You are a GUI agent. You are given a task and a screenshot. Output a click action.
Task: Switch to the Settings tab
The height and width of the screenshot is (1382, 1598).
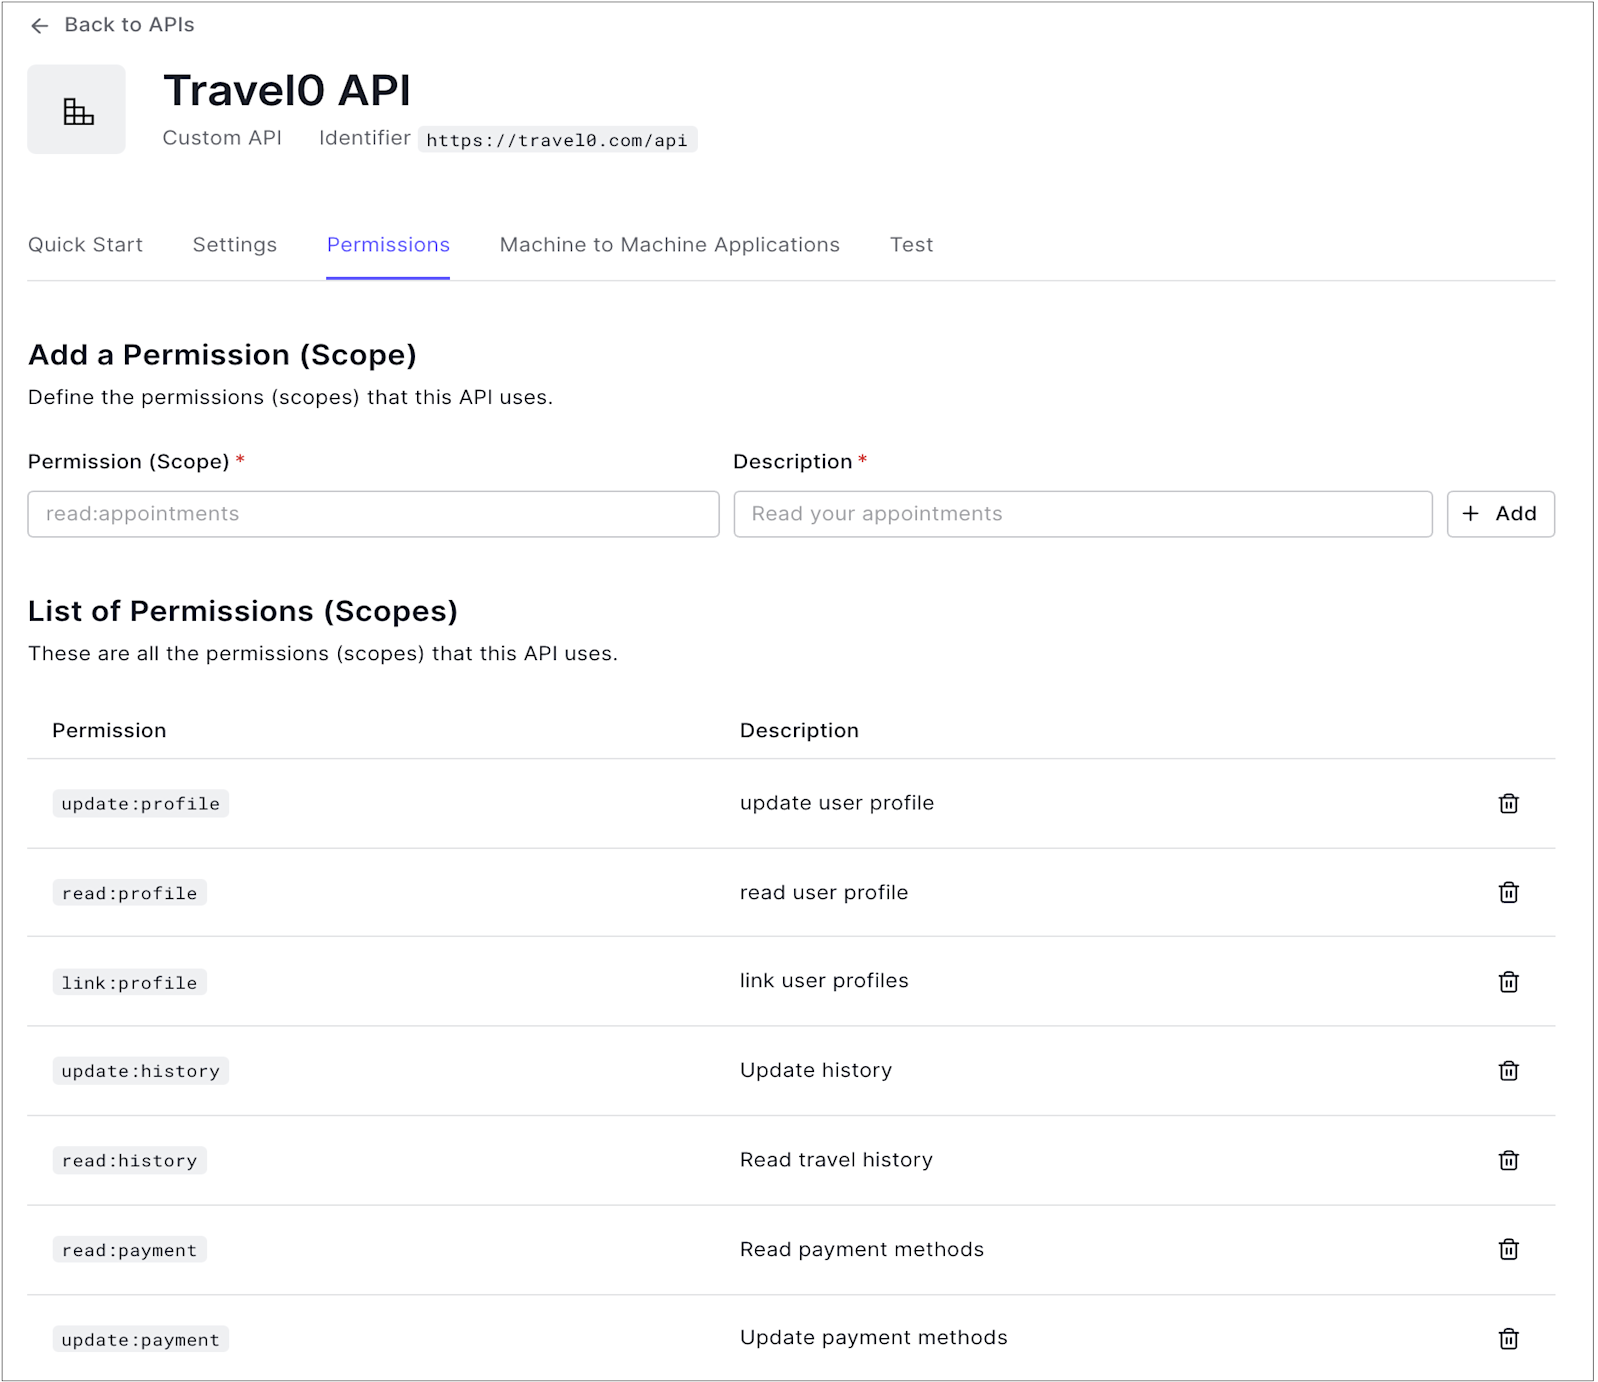(235, 245)
